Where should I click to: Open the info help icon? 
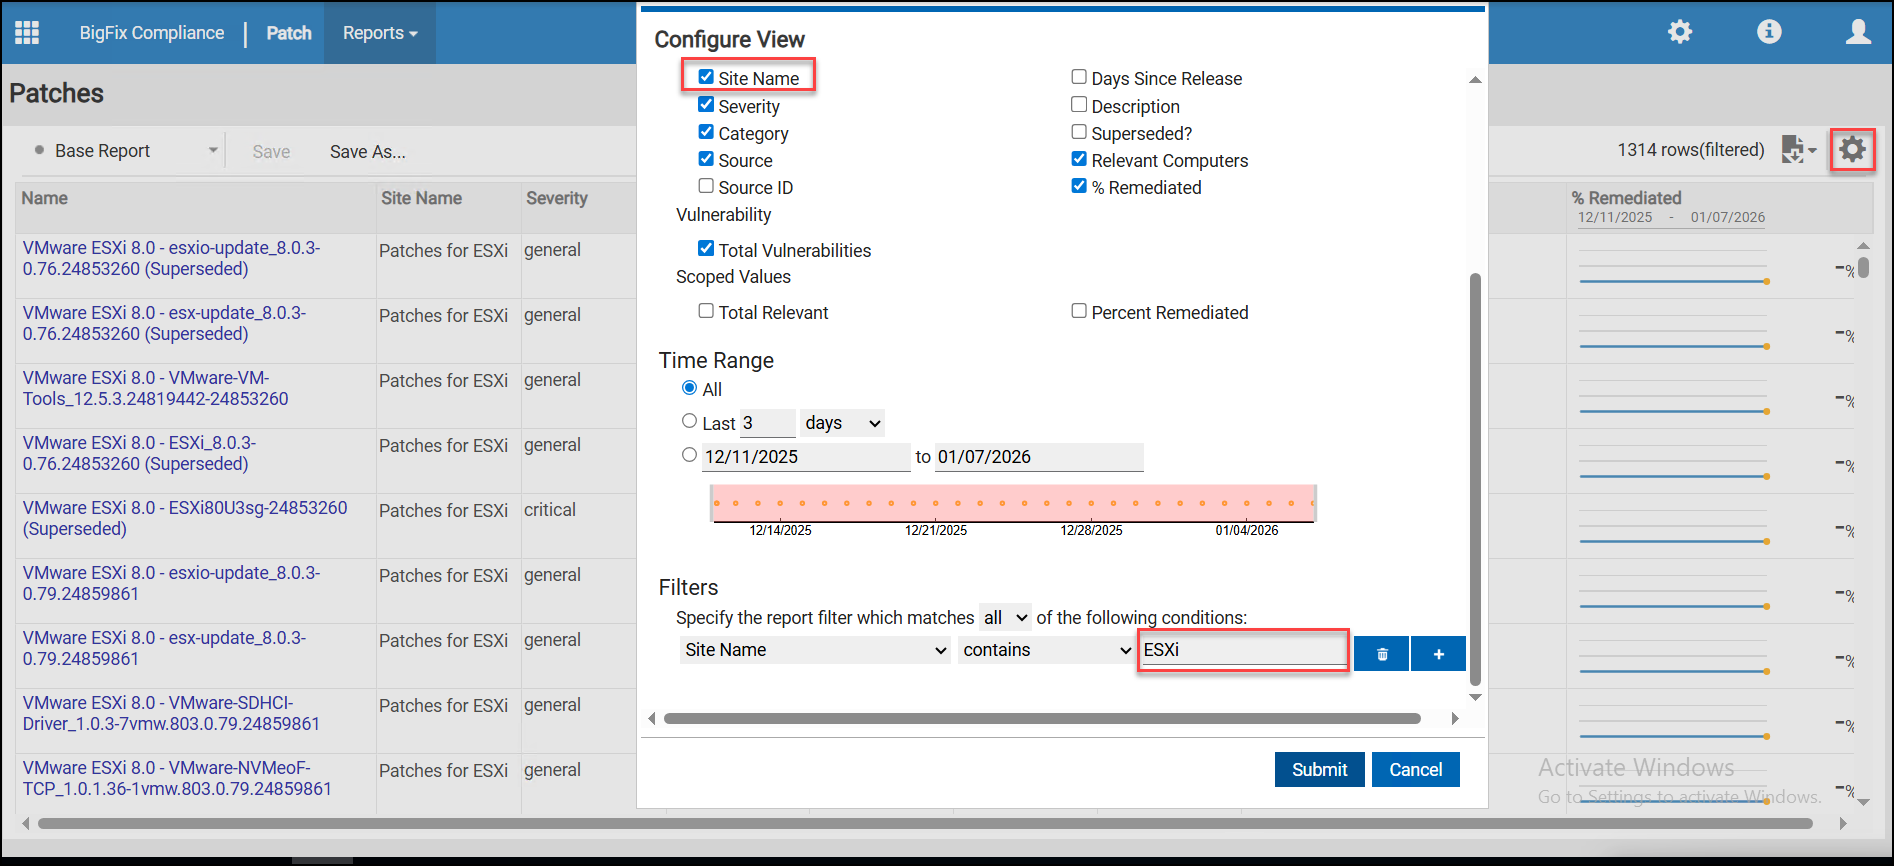click(x=1769, y=32)
